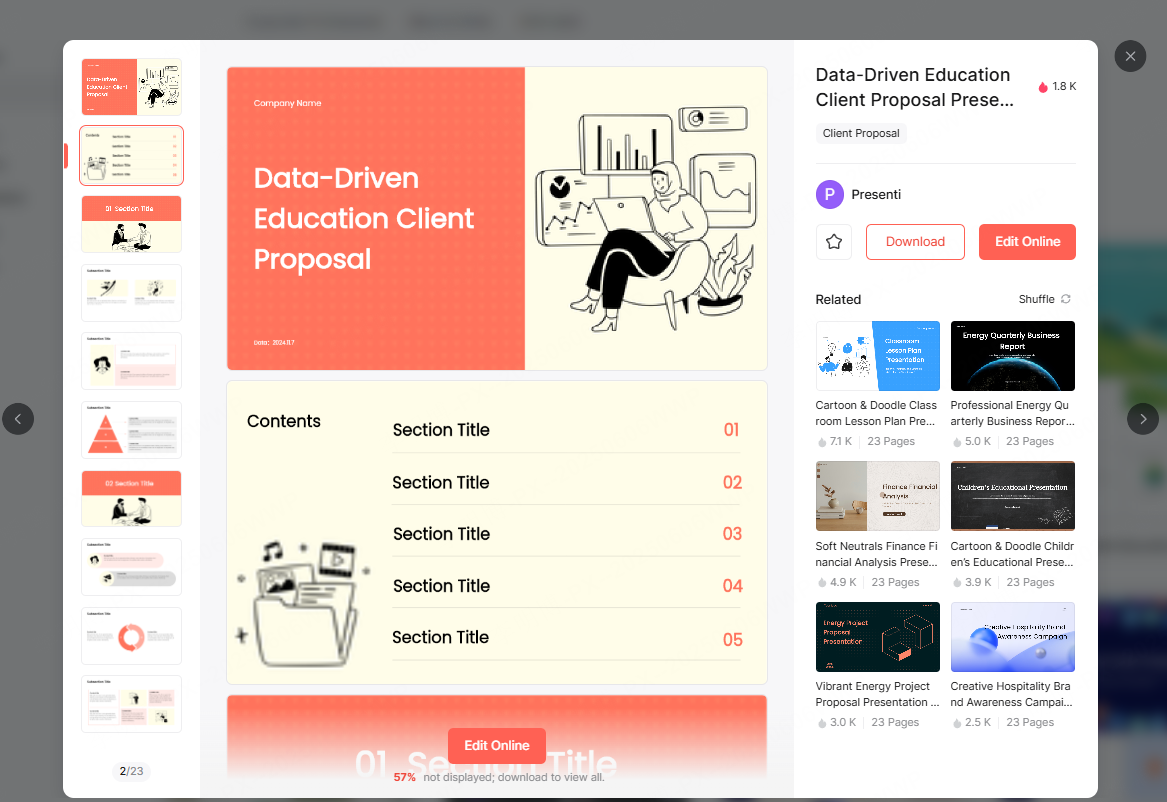
Task: Click the right navigation arrow
Action: (x=1143, y=419)
